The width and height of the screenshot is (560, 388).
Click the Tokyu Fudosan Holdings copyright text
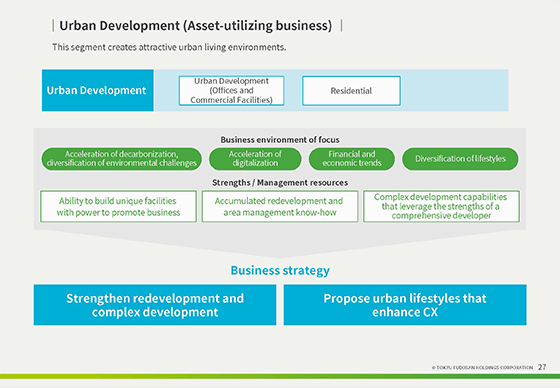(482, 367)
